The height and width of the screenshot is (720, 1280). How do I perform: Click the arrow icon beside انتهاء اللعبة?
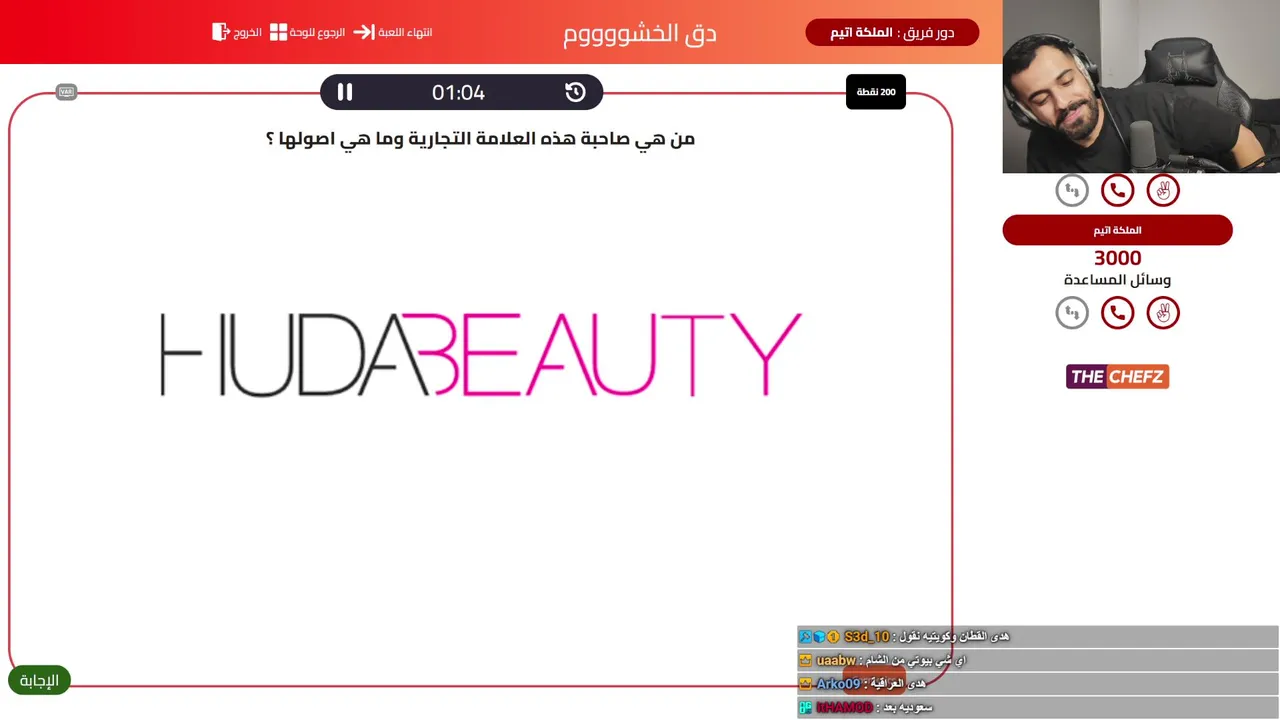click(x=364, y=32)
